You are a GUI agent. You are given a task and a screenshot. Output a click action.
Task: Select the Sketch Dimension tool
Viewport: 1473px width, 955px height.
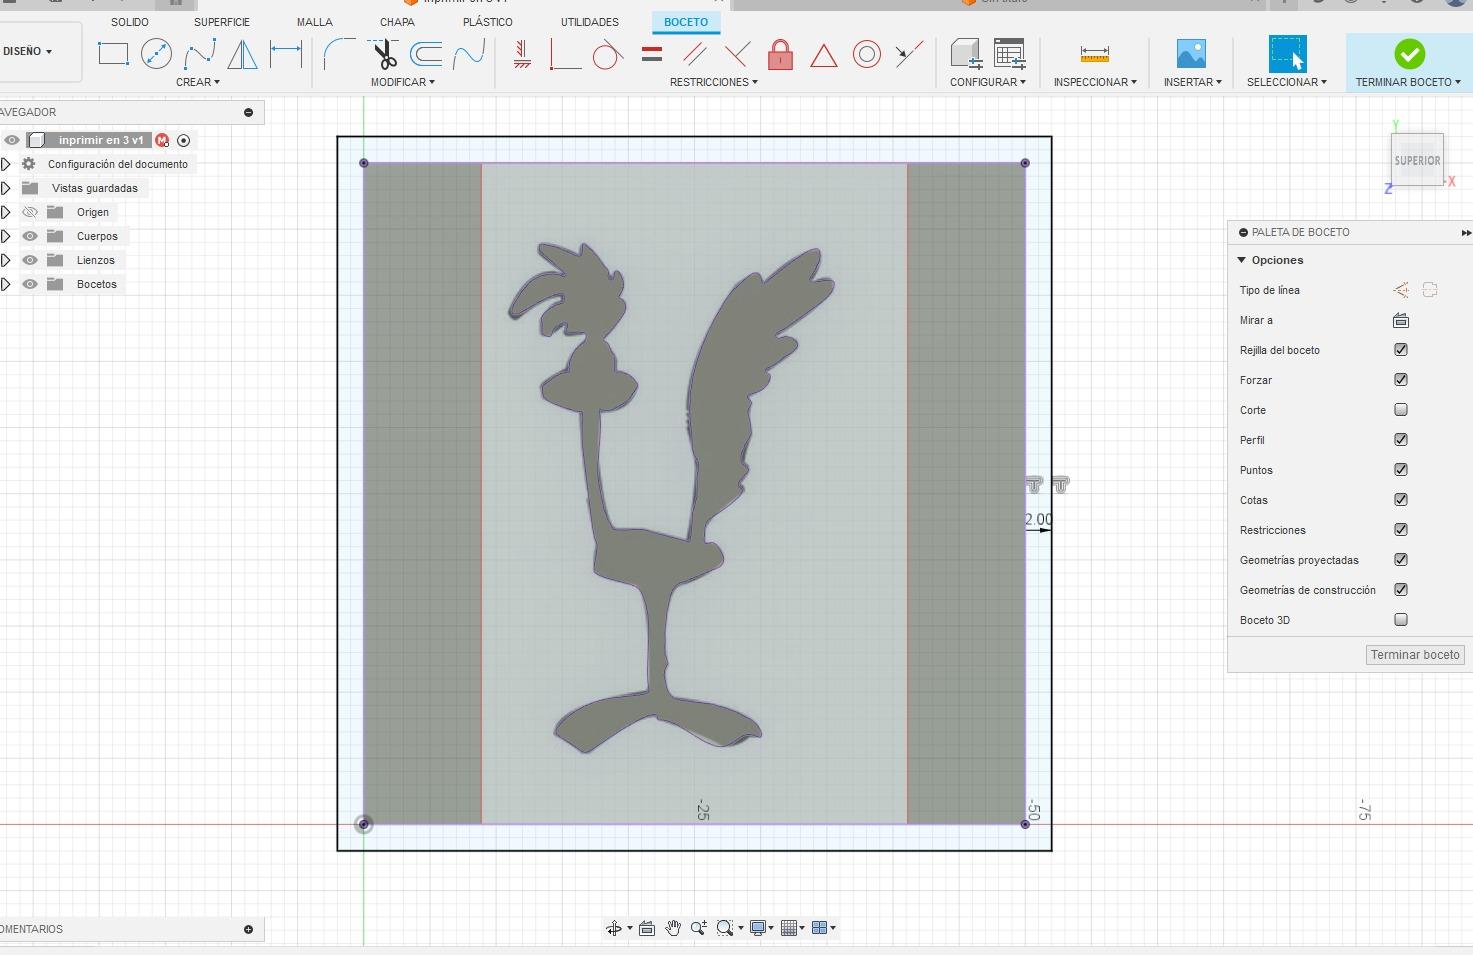point(286,54)
